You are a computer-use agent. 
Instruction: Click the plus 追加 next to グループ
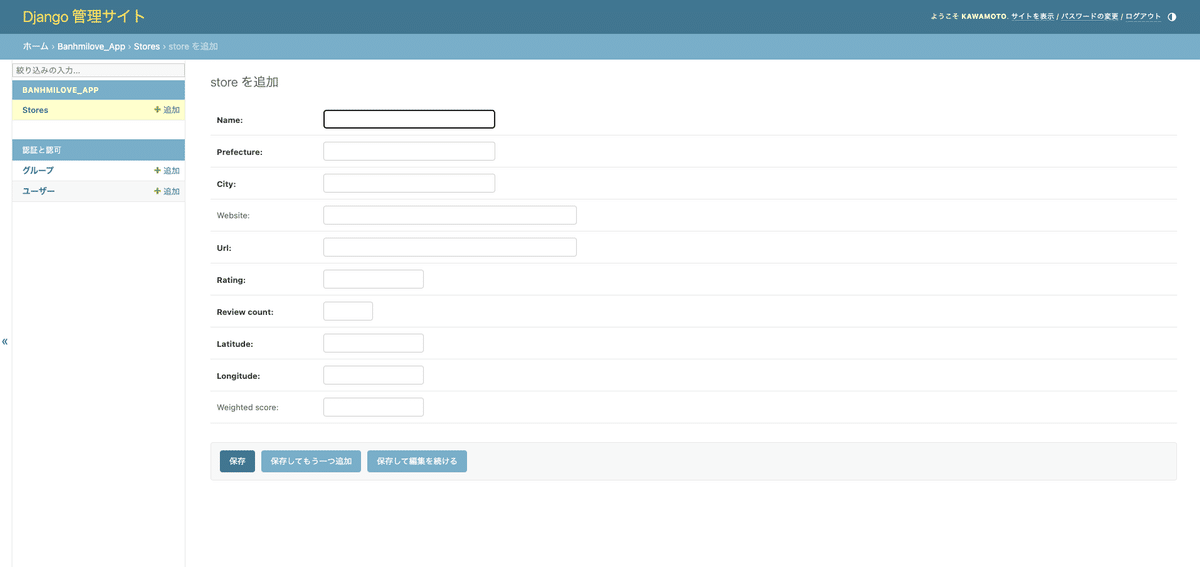point(167,171)
